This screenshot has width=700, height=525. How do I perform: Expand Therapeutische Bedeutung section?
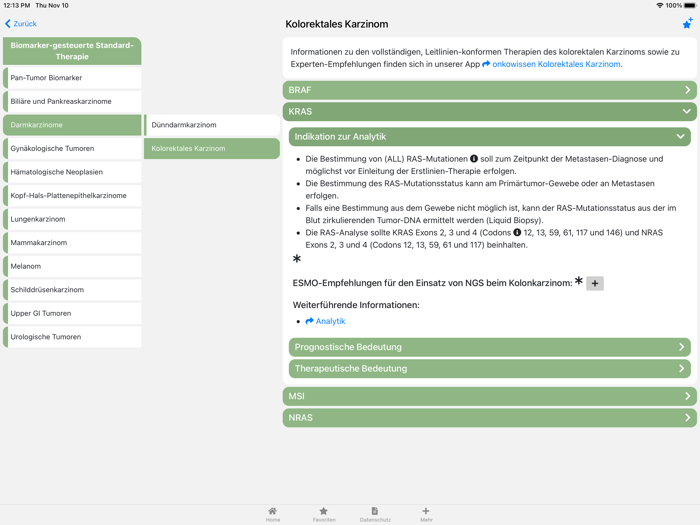tap(489, 368)
